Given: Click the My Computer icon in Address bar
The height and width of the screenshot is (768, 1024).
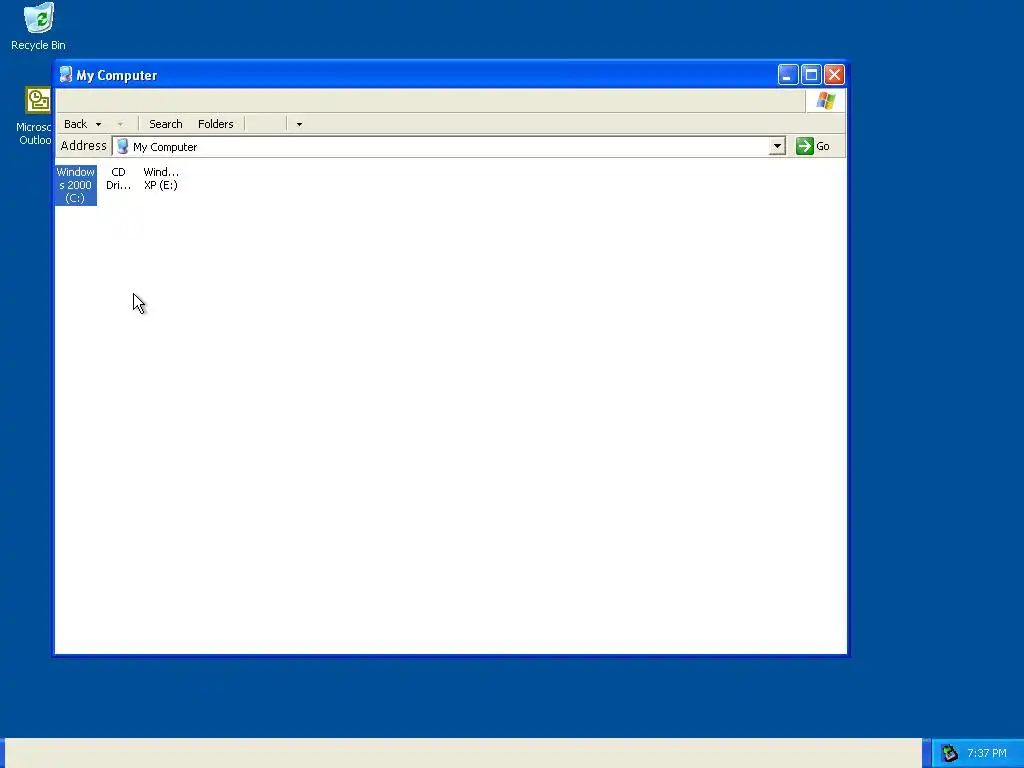Looking at the screenshot, I should click(x=122, y=146).
